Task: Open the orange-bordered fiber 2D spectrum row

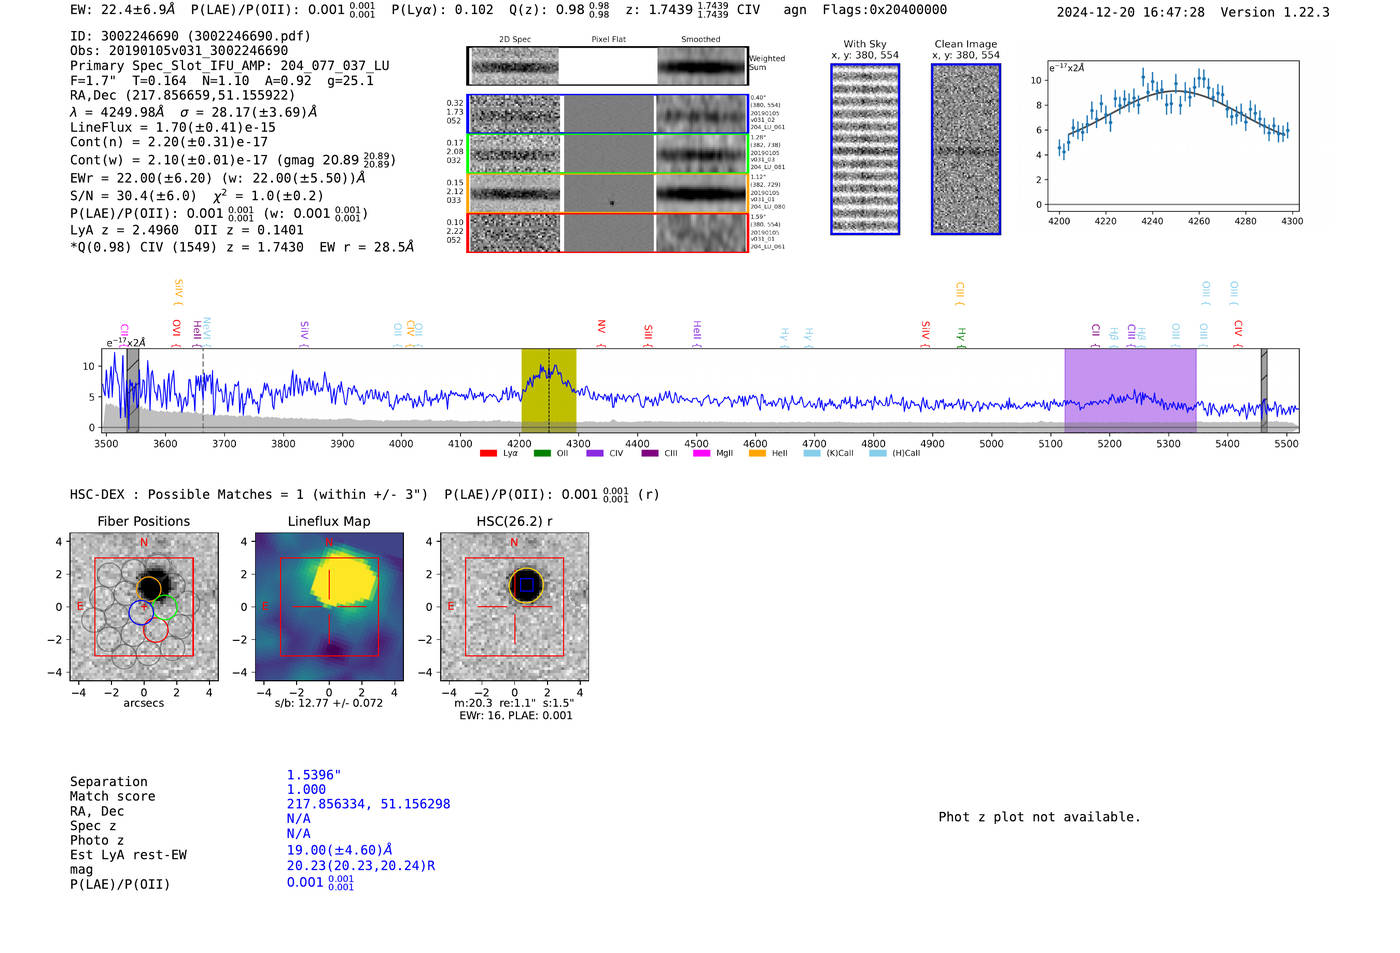Action: 607,193
